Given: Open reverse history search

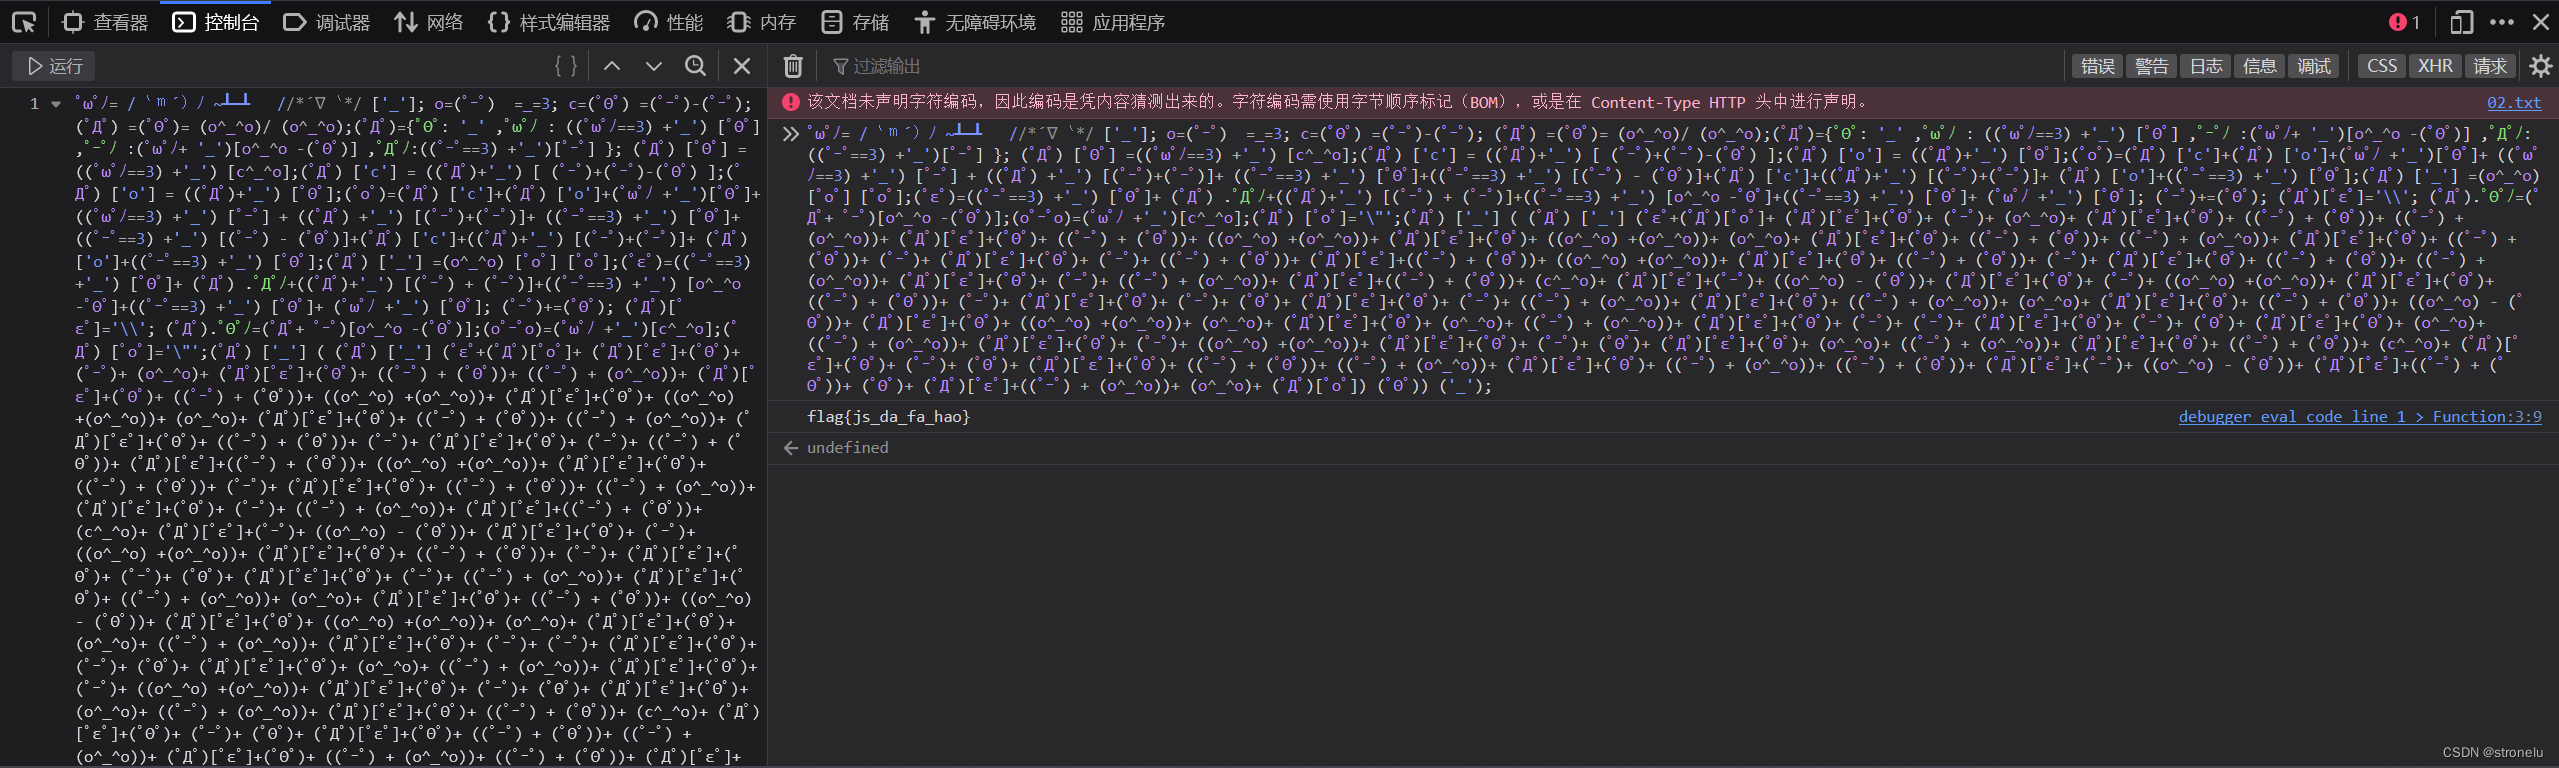Looking at the screenshot, I should click(696, 66).
